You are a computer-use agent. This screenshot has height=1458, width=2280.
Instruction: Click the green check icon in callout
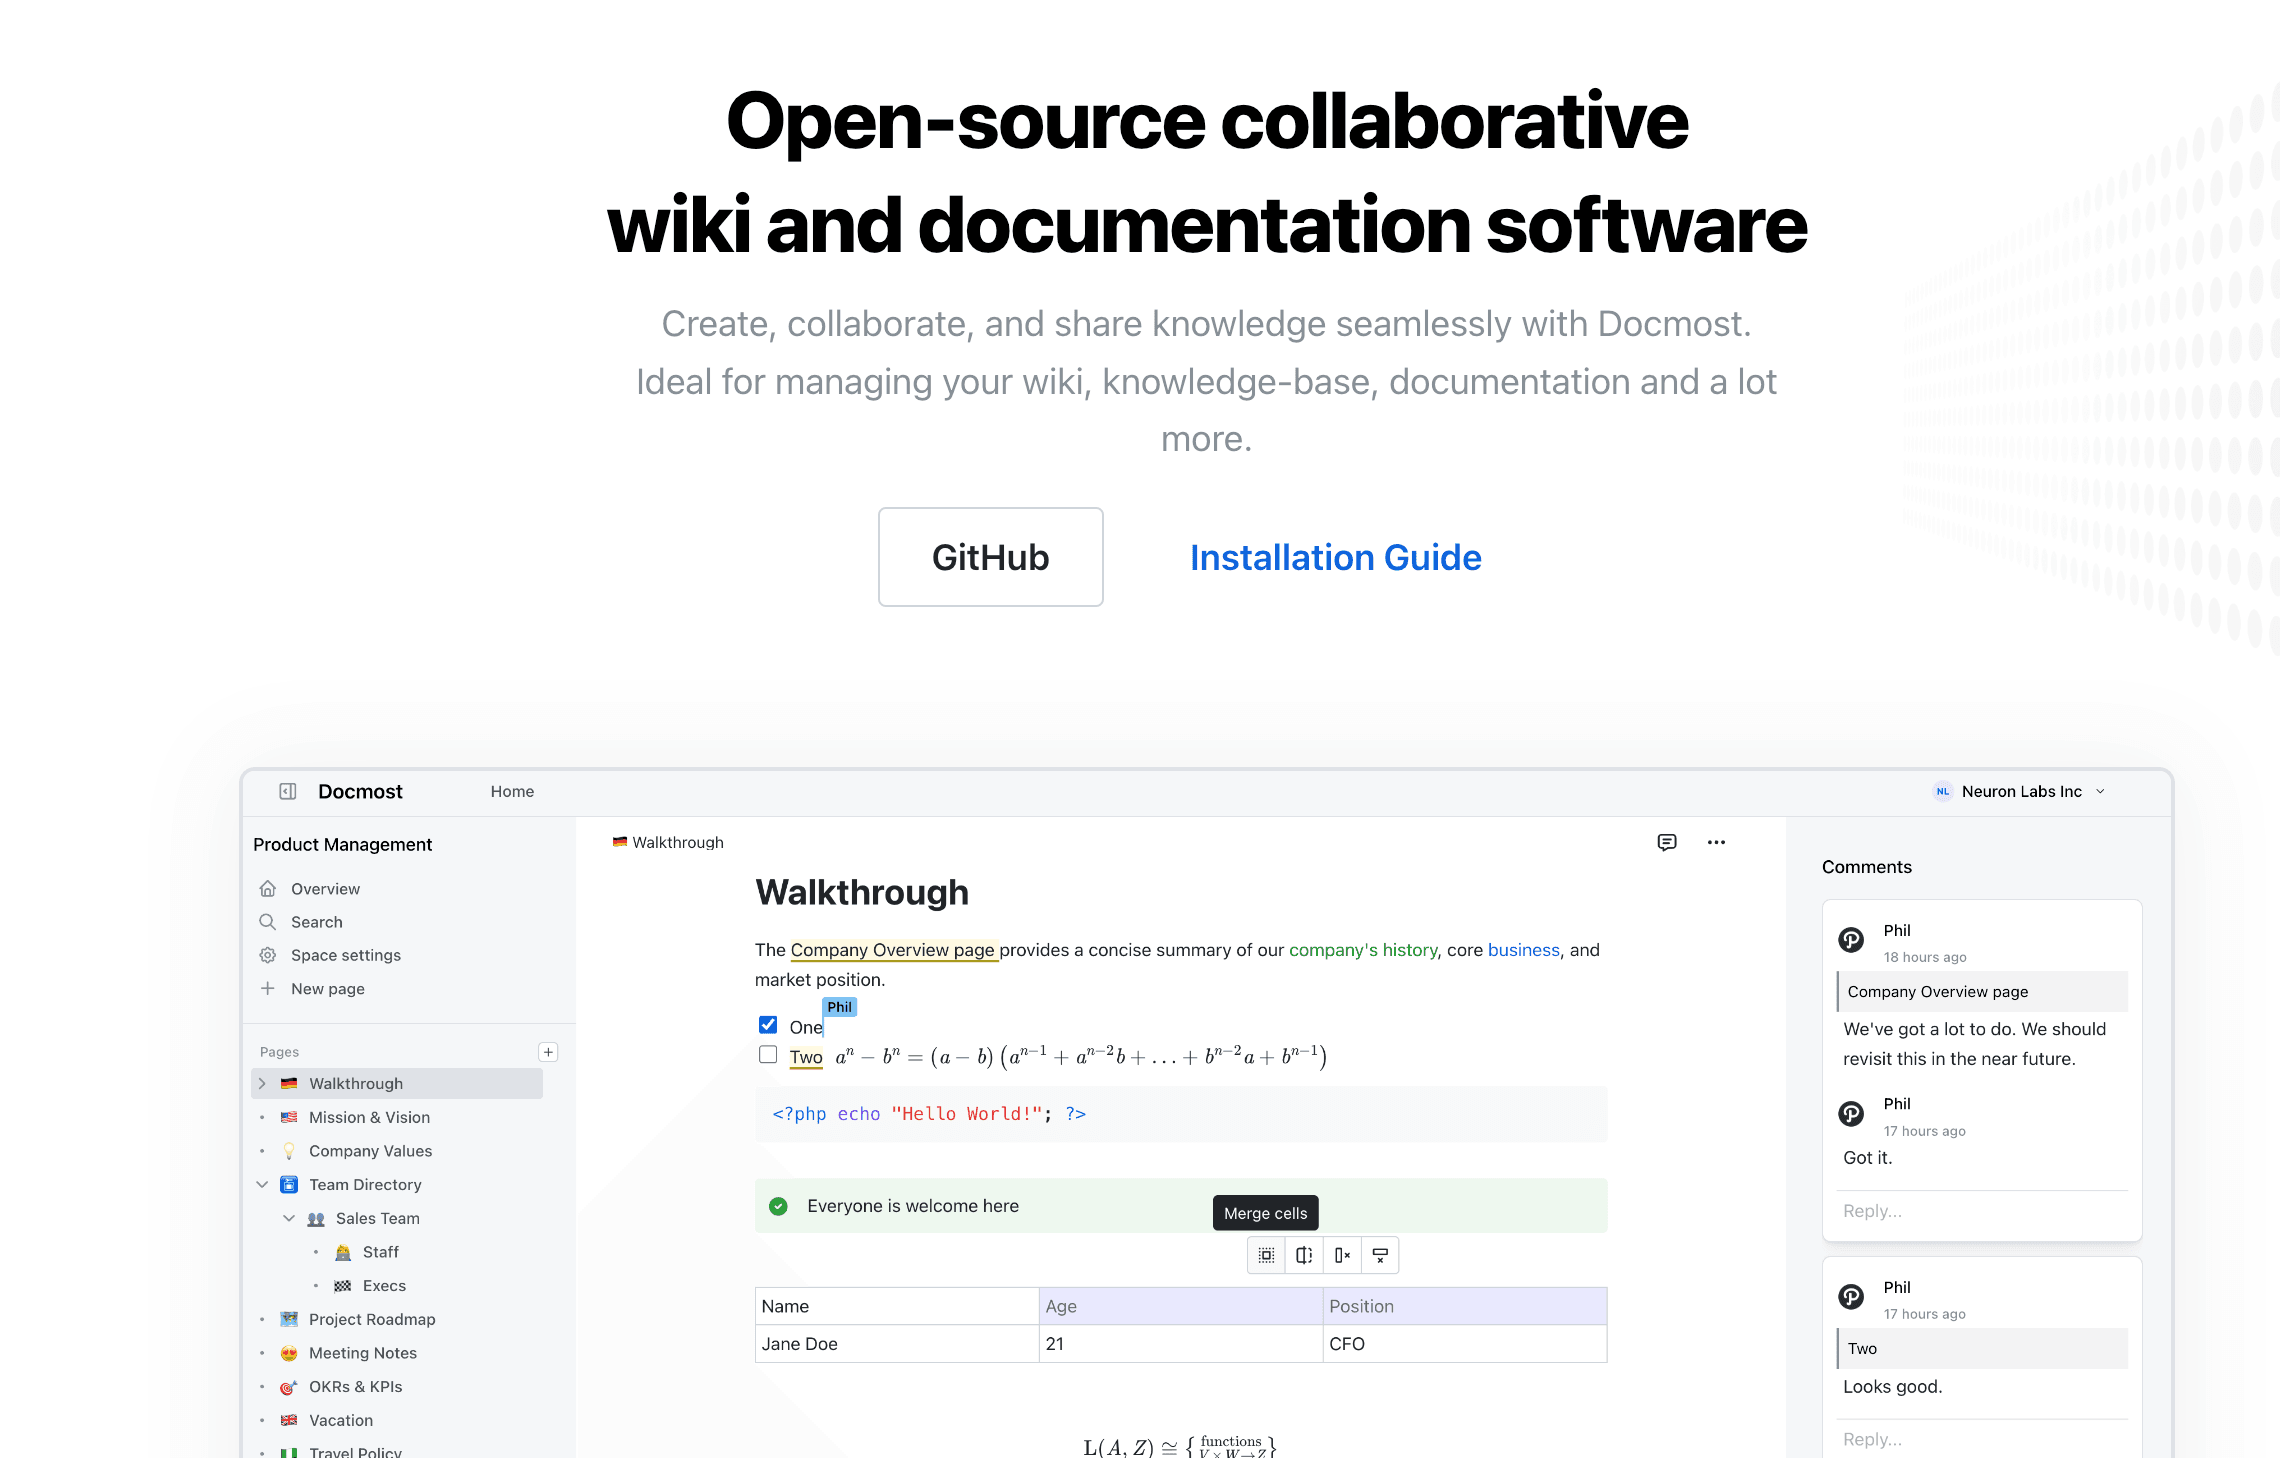coord(778,1206)
